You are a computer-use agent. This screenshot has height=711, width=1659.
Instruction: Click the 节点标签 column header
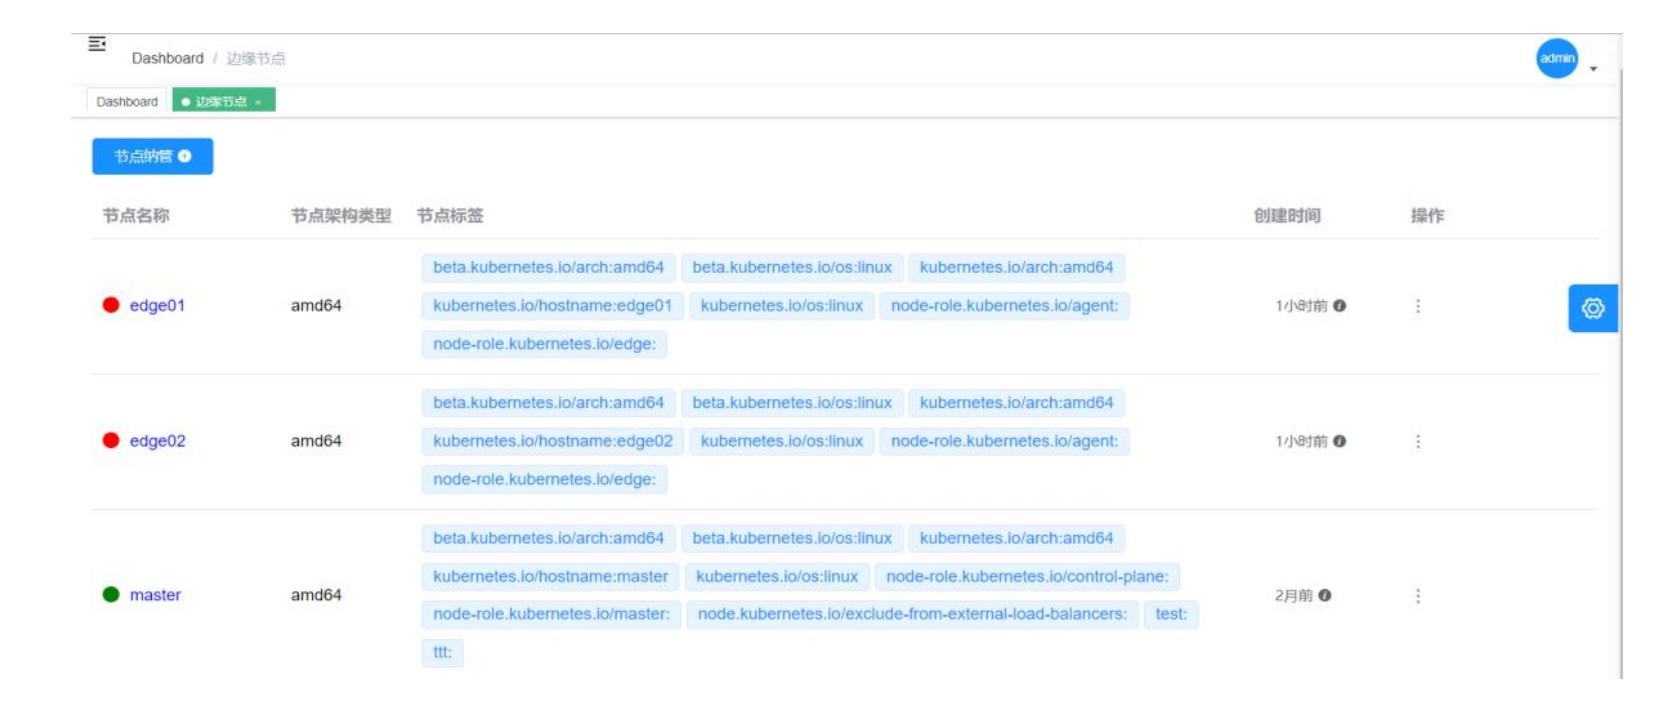[450, 215]
